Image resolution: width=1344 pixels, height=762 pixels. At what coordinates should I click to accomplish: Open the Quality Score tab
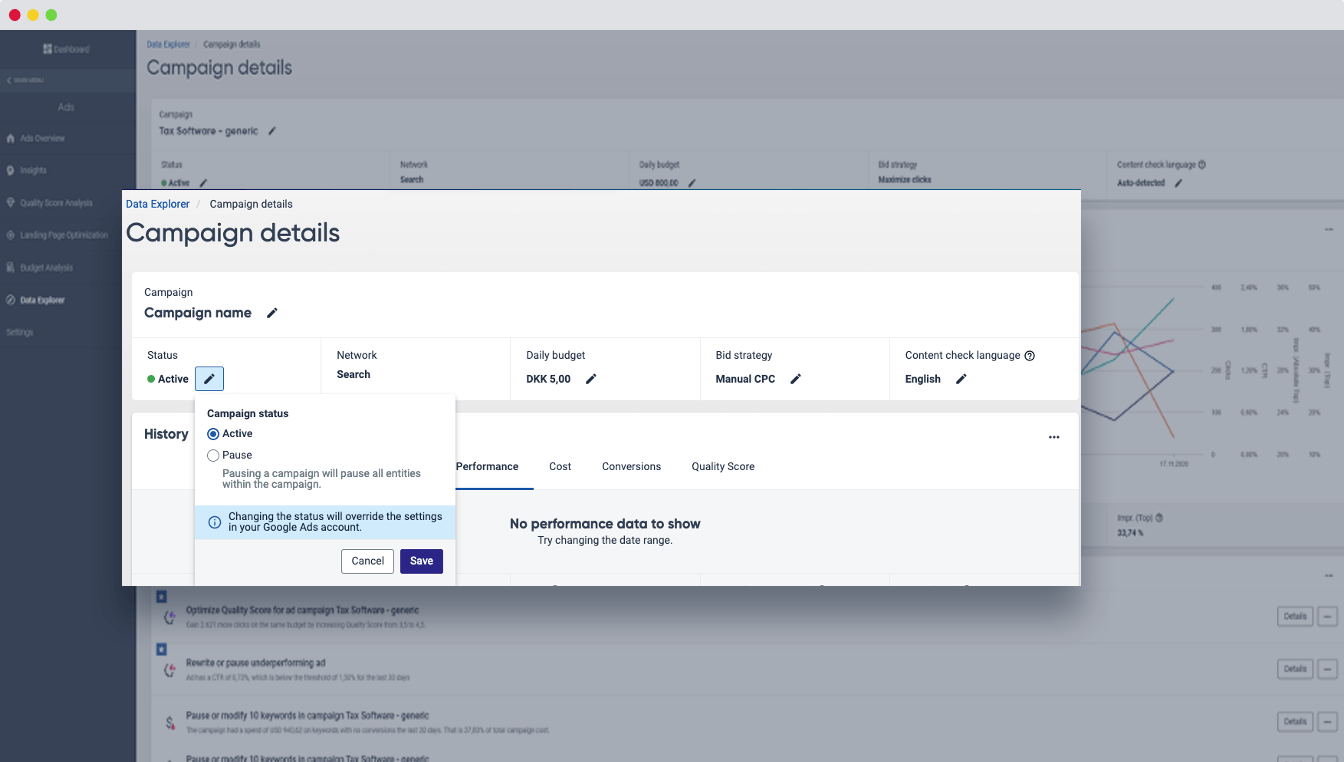coord(723,467)
